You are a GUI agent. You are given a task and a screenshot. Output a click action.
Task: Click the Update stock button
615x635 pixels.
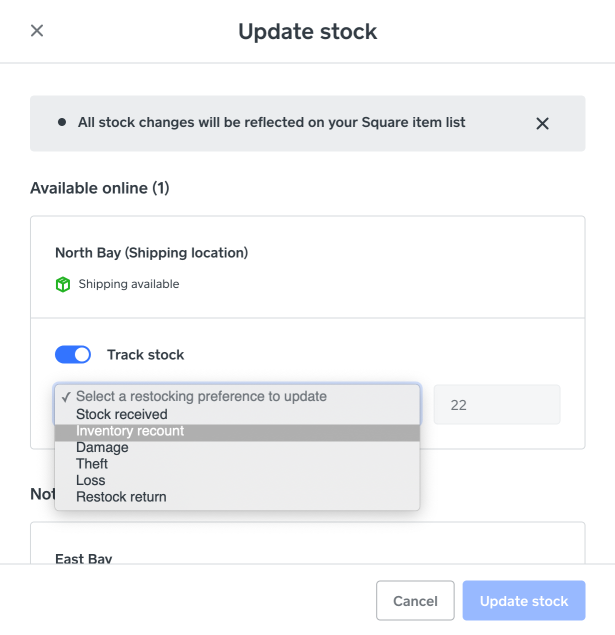point(524,601)
